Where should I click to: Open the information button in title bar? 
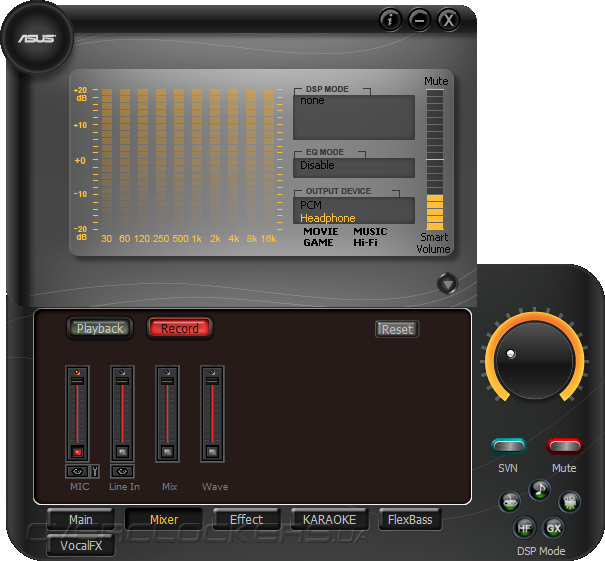(x=390, y=19)
